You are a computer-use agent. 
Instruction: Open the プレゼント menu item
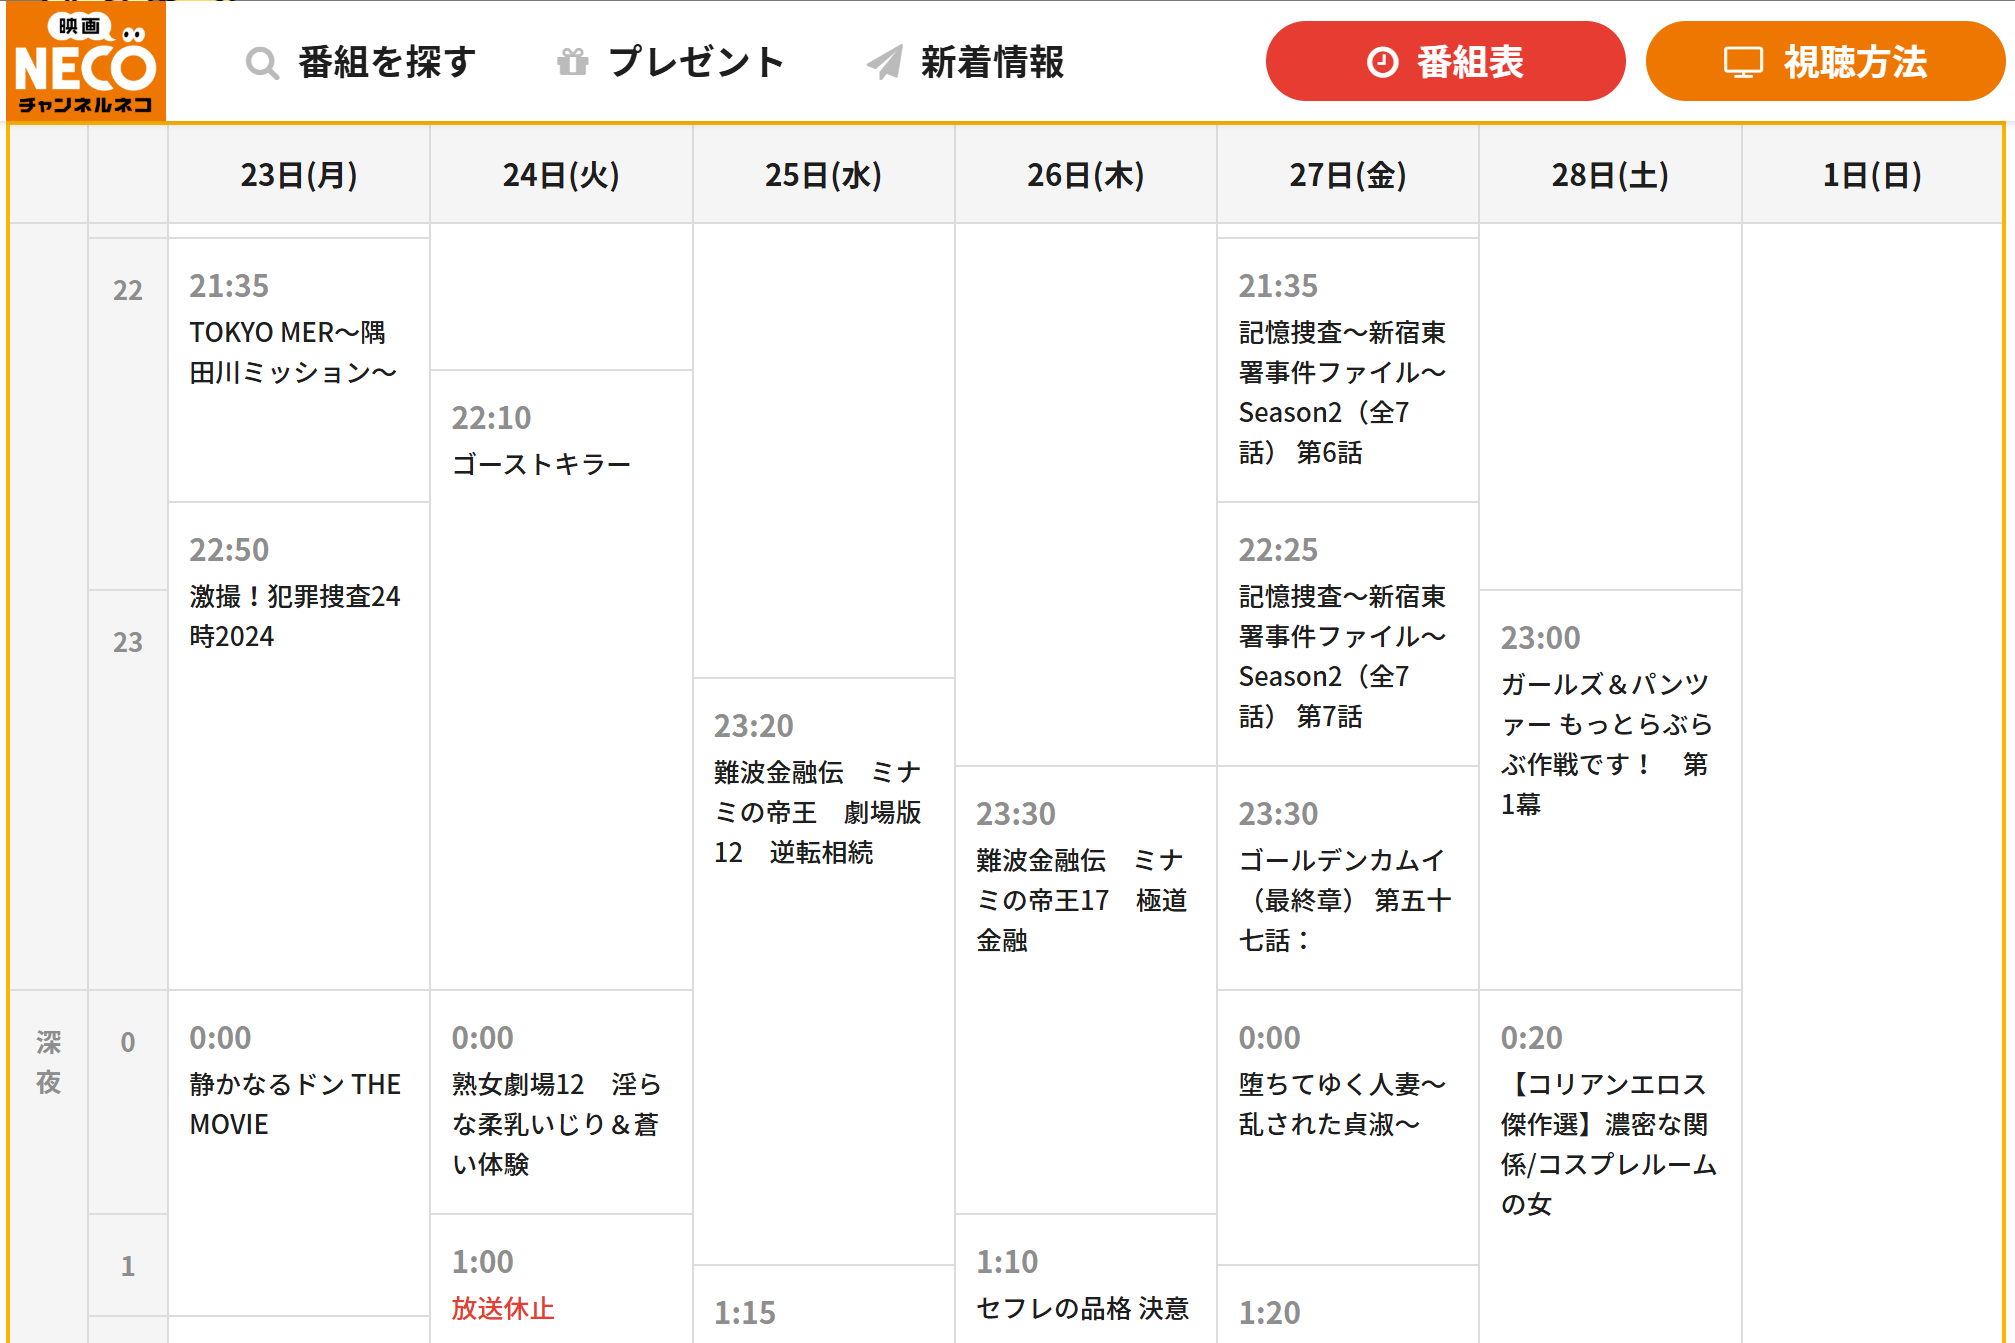(696, 62)
